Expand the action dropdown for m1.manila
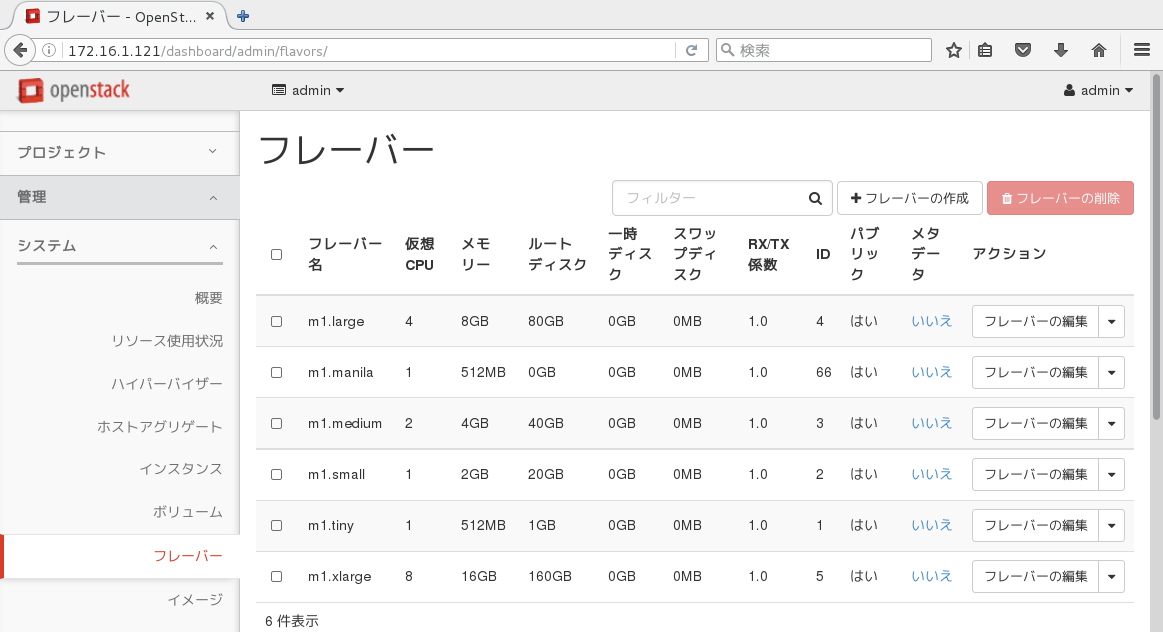 (1112, 372)
